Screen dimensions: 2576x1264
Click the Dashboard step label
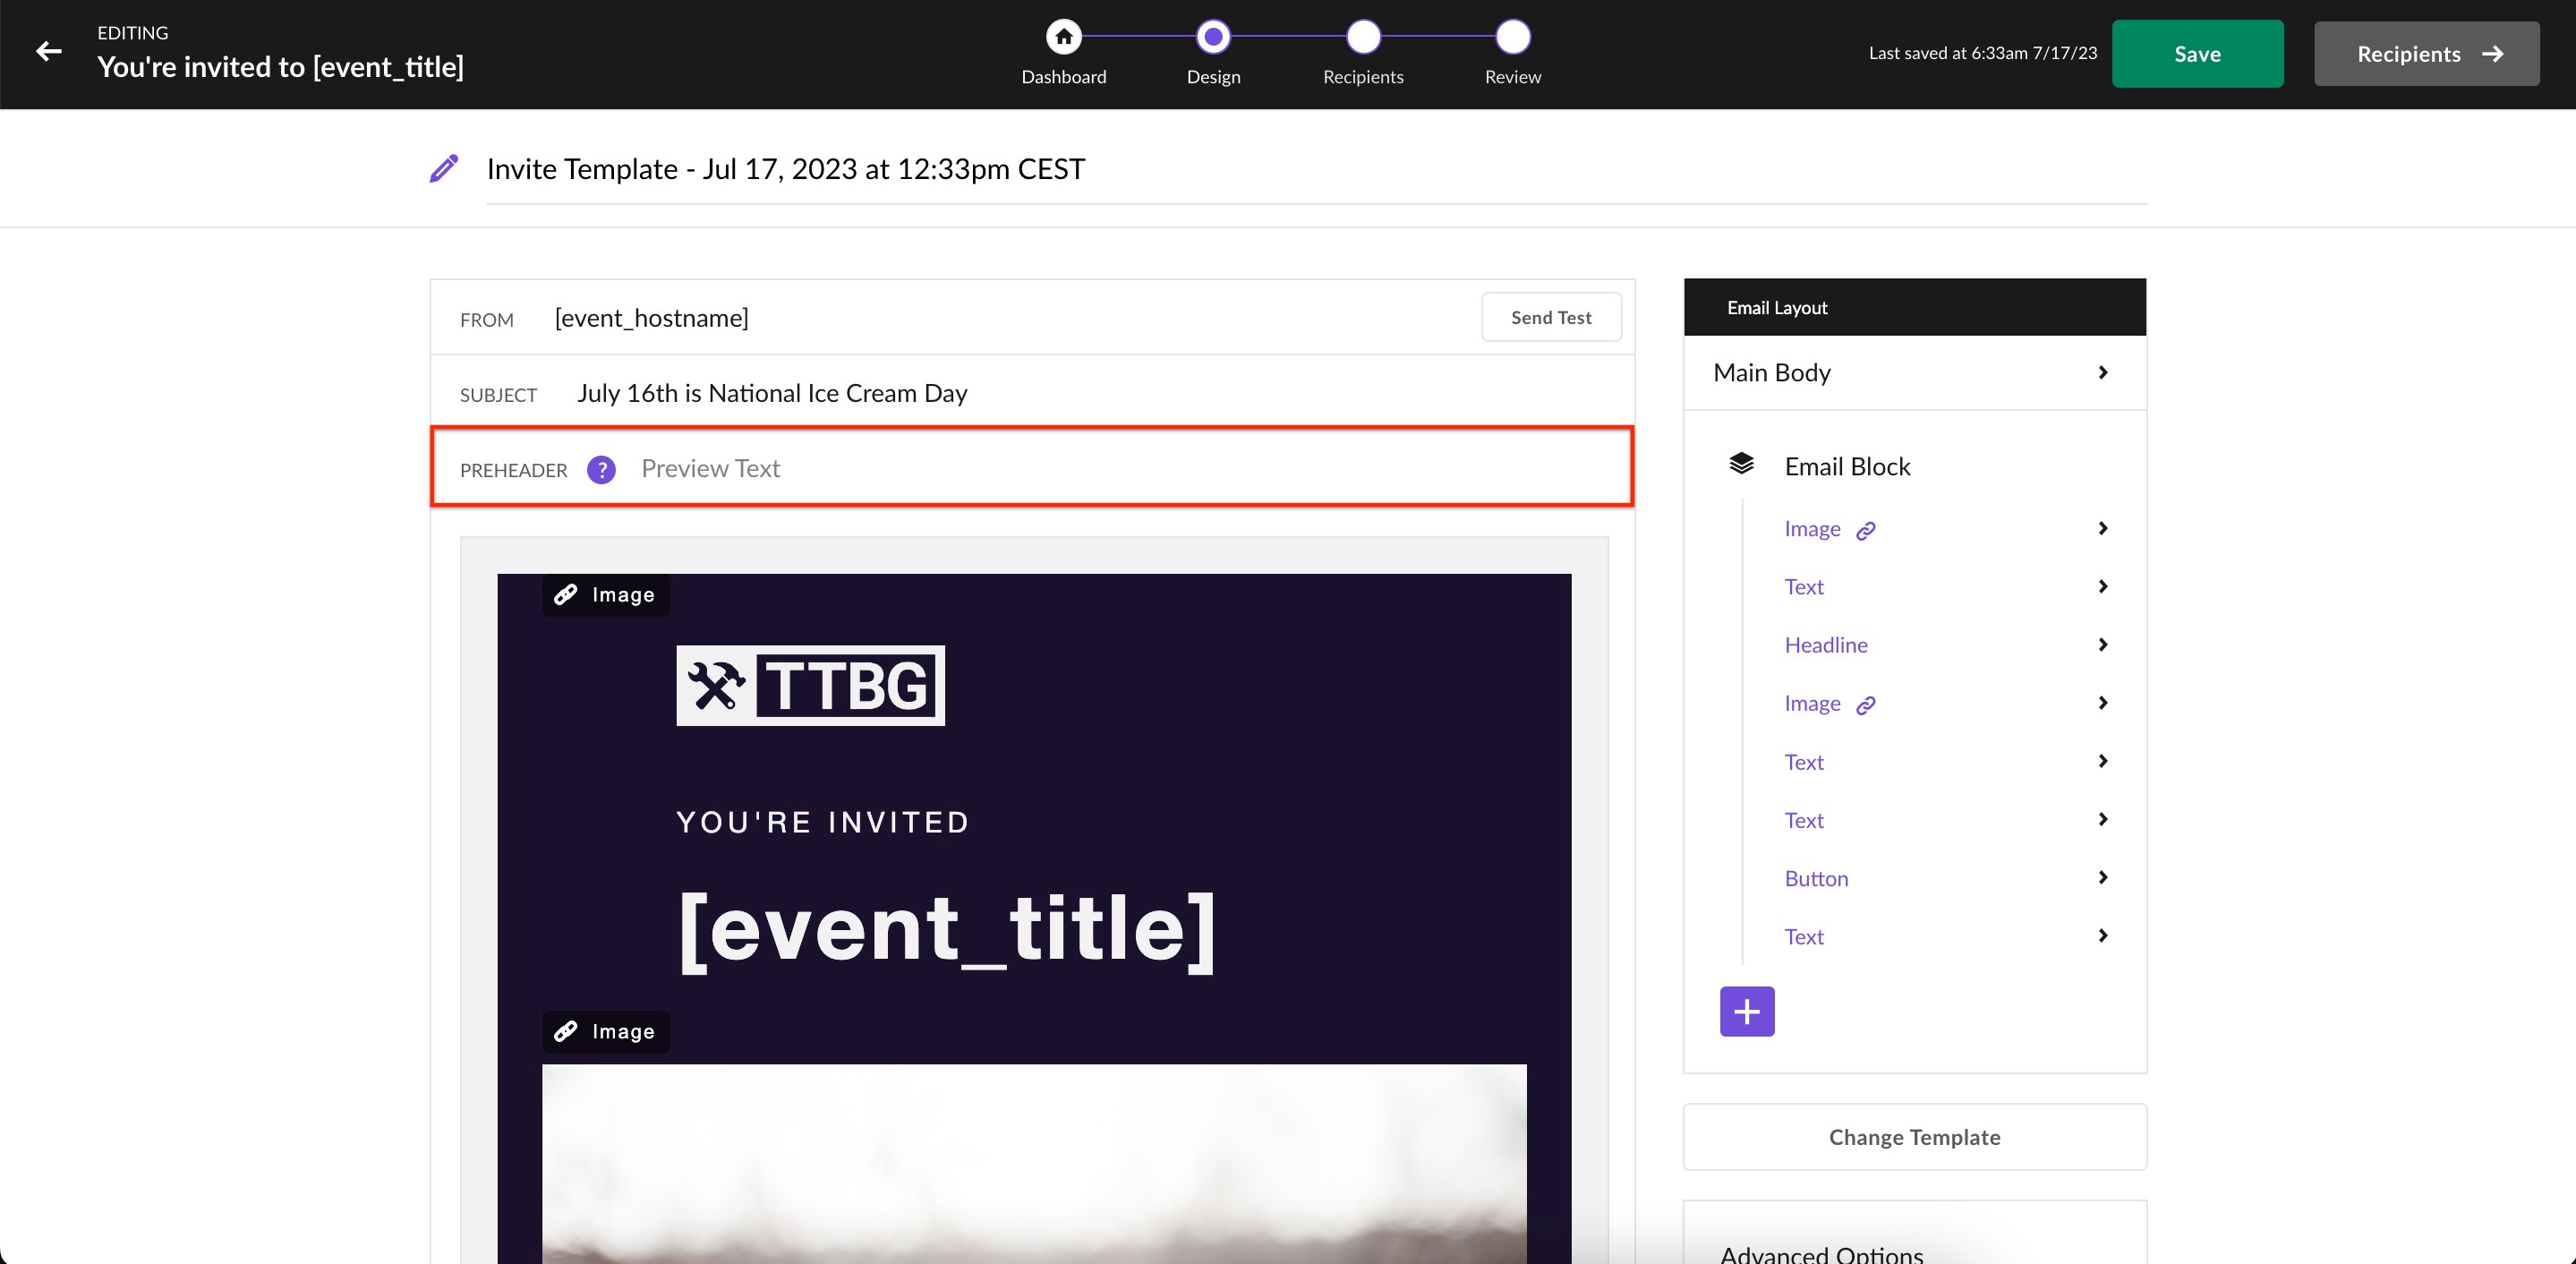(x=1063, y=77)
